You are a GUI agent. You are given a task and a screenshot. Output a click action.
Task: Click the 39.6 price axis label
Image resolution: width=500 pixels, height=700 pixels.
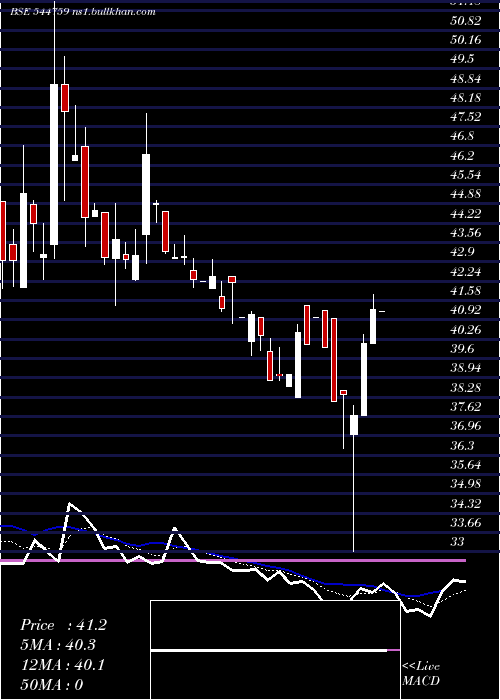[x=462, y=349]
